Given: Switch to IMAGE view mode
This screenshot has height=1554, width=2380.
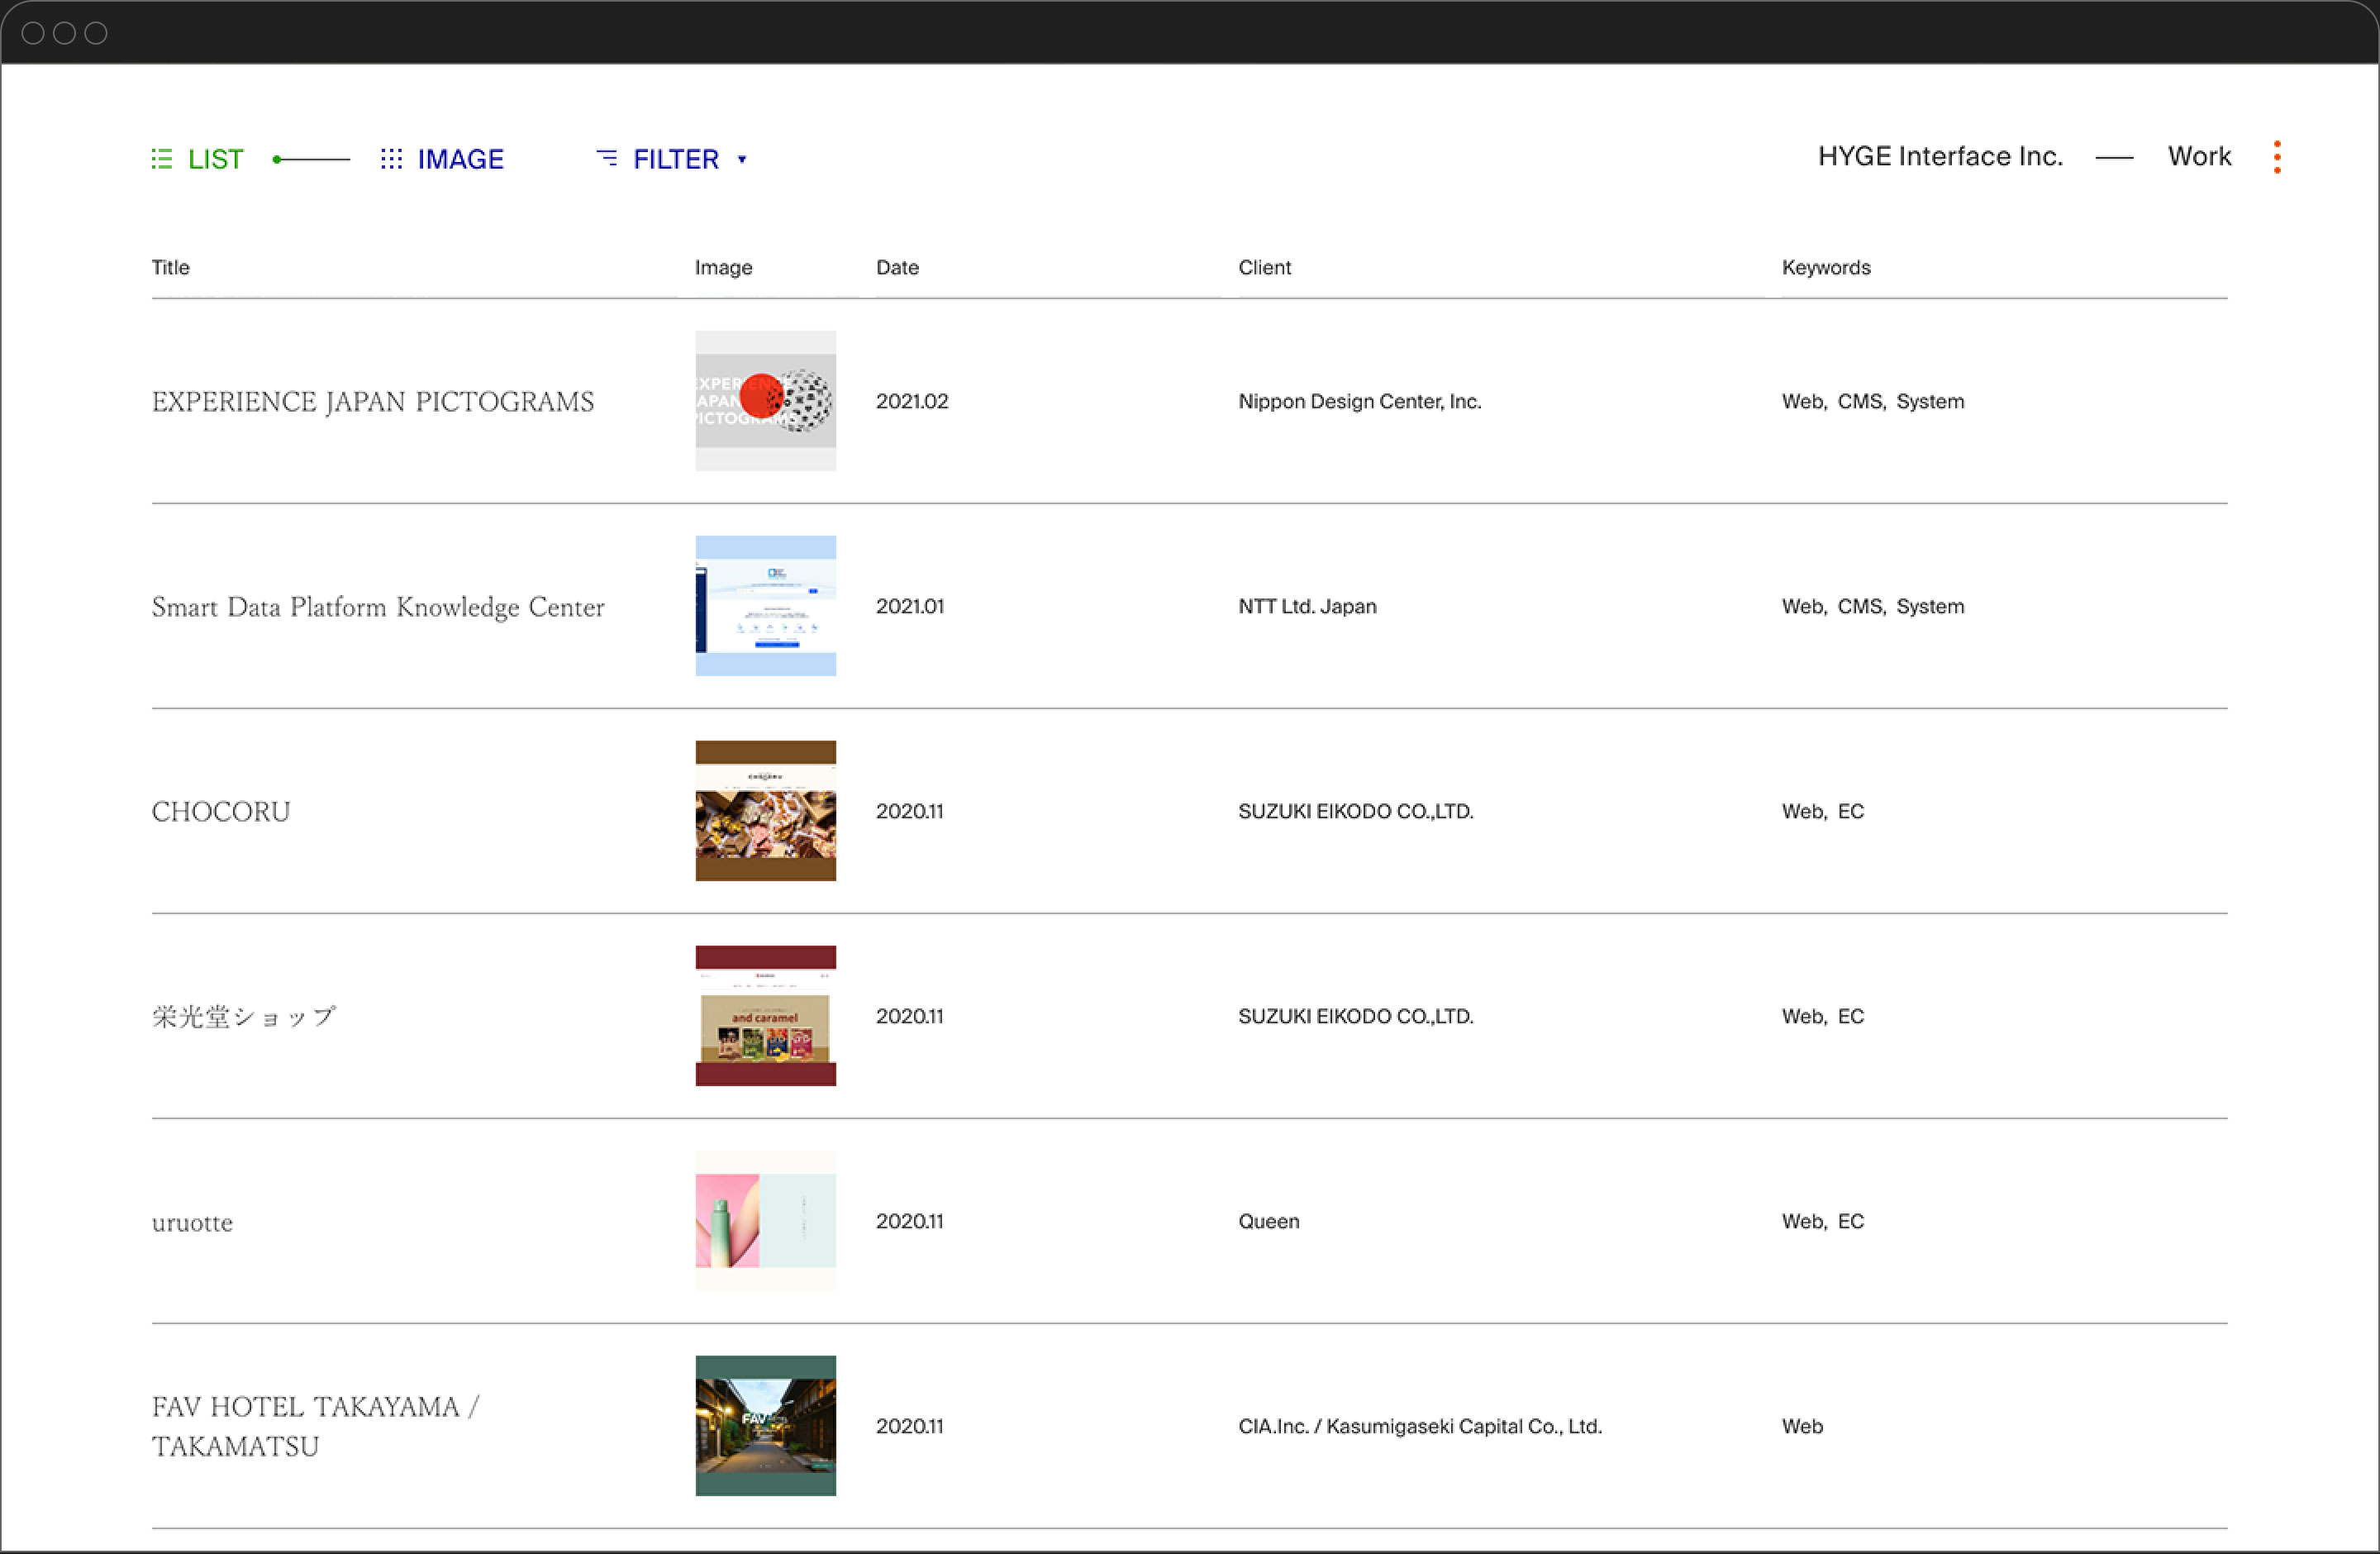Looking at the screenshot, I should click(460, 159).
